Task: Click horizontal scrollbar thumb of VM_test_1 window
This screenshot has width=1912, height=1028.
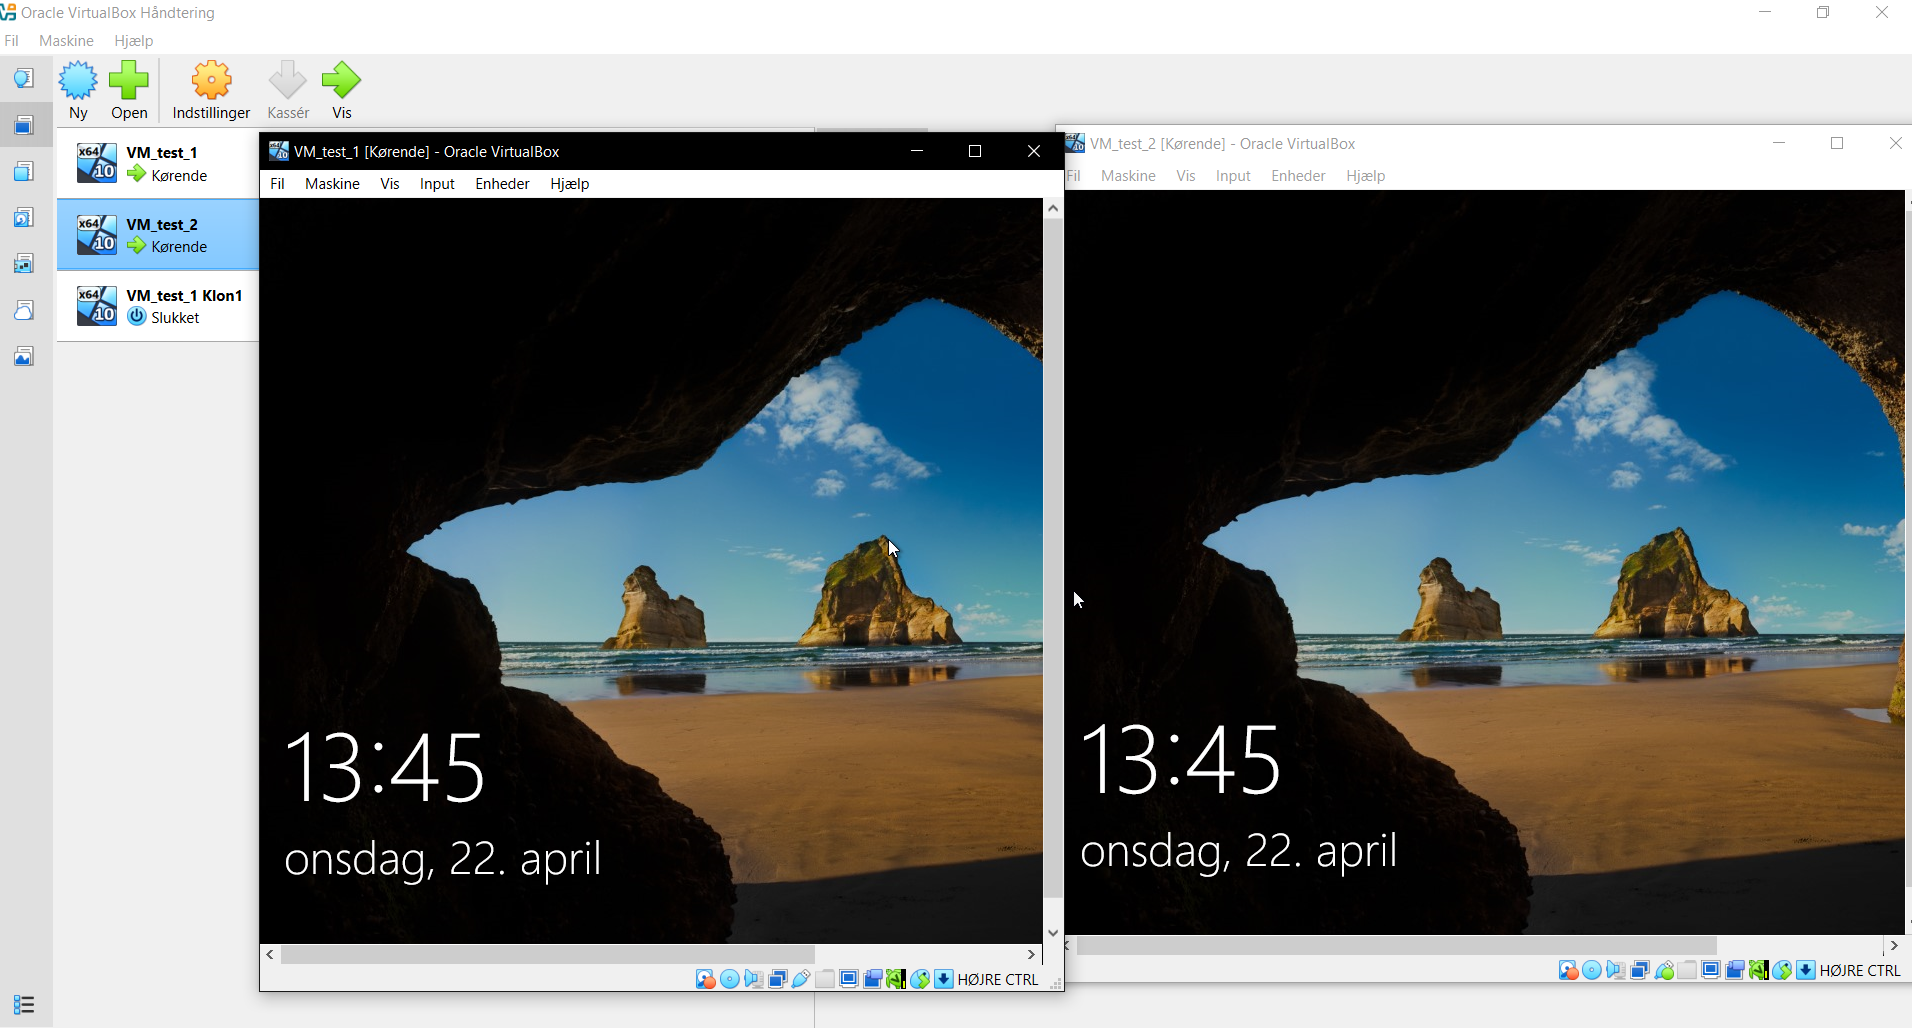Action: [547, 955]
